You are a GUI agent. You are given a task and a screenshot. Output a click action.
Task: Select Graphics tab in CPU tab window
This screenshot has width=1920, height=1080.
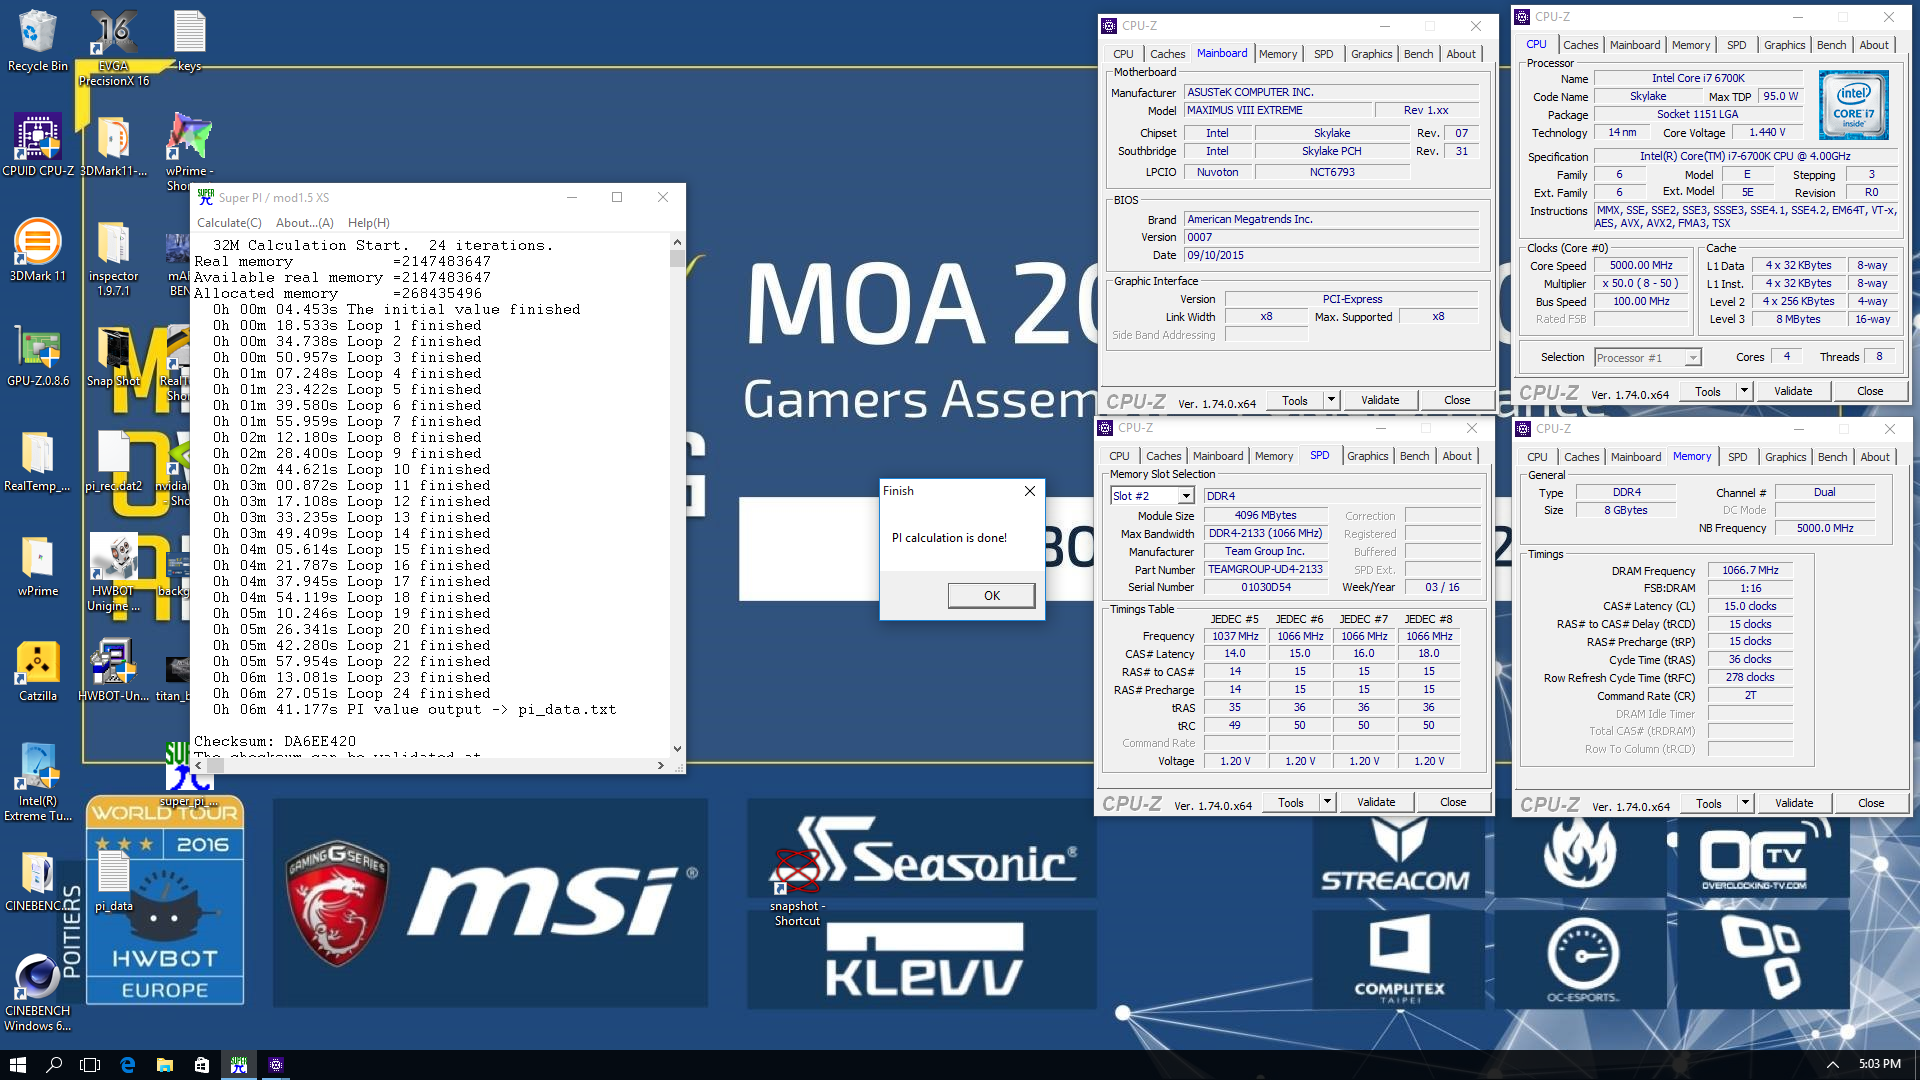tap(1784, 45)
